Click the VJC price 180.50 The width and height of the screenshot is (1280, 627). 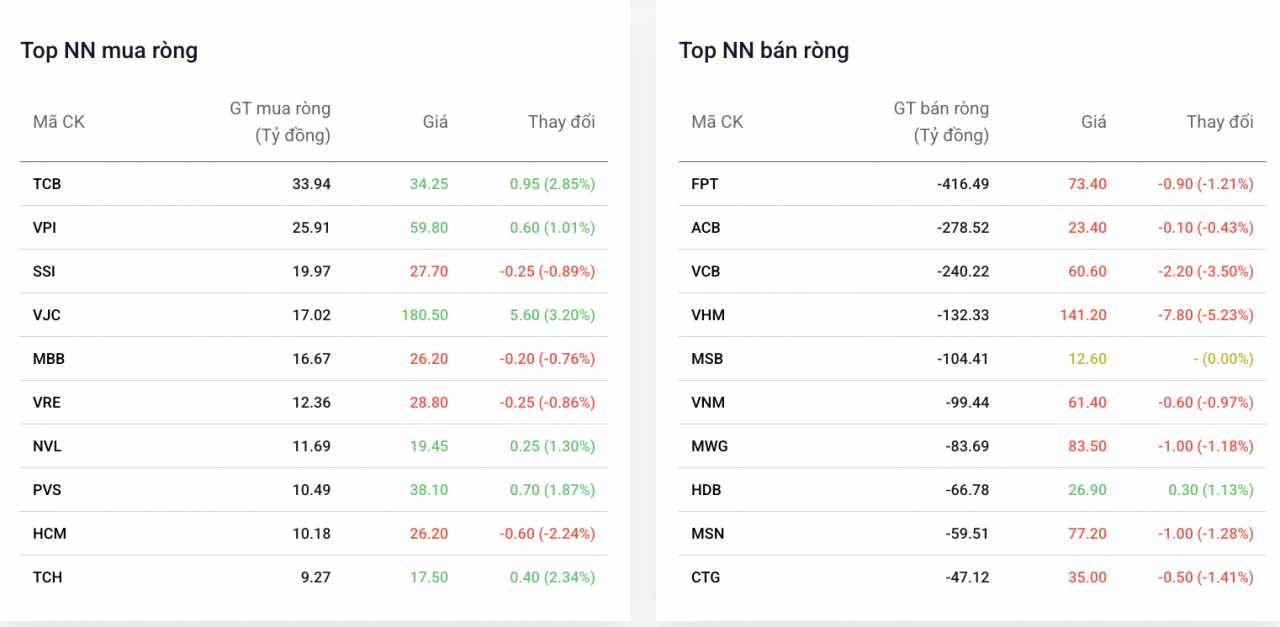click(424, 315)
